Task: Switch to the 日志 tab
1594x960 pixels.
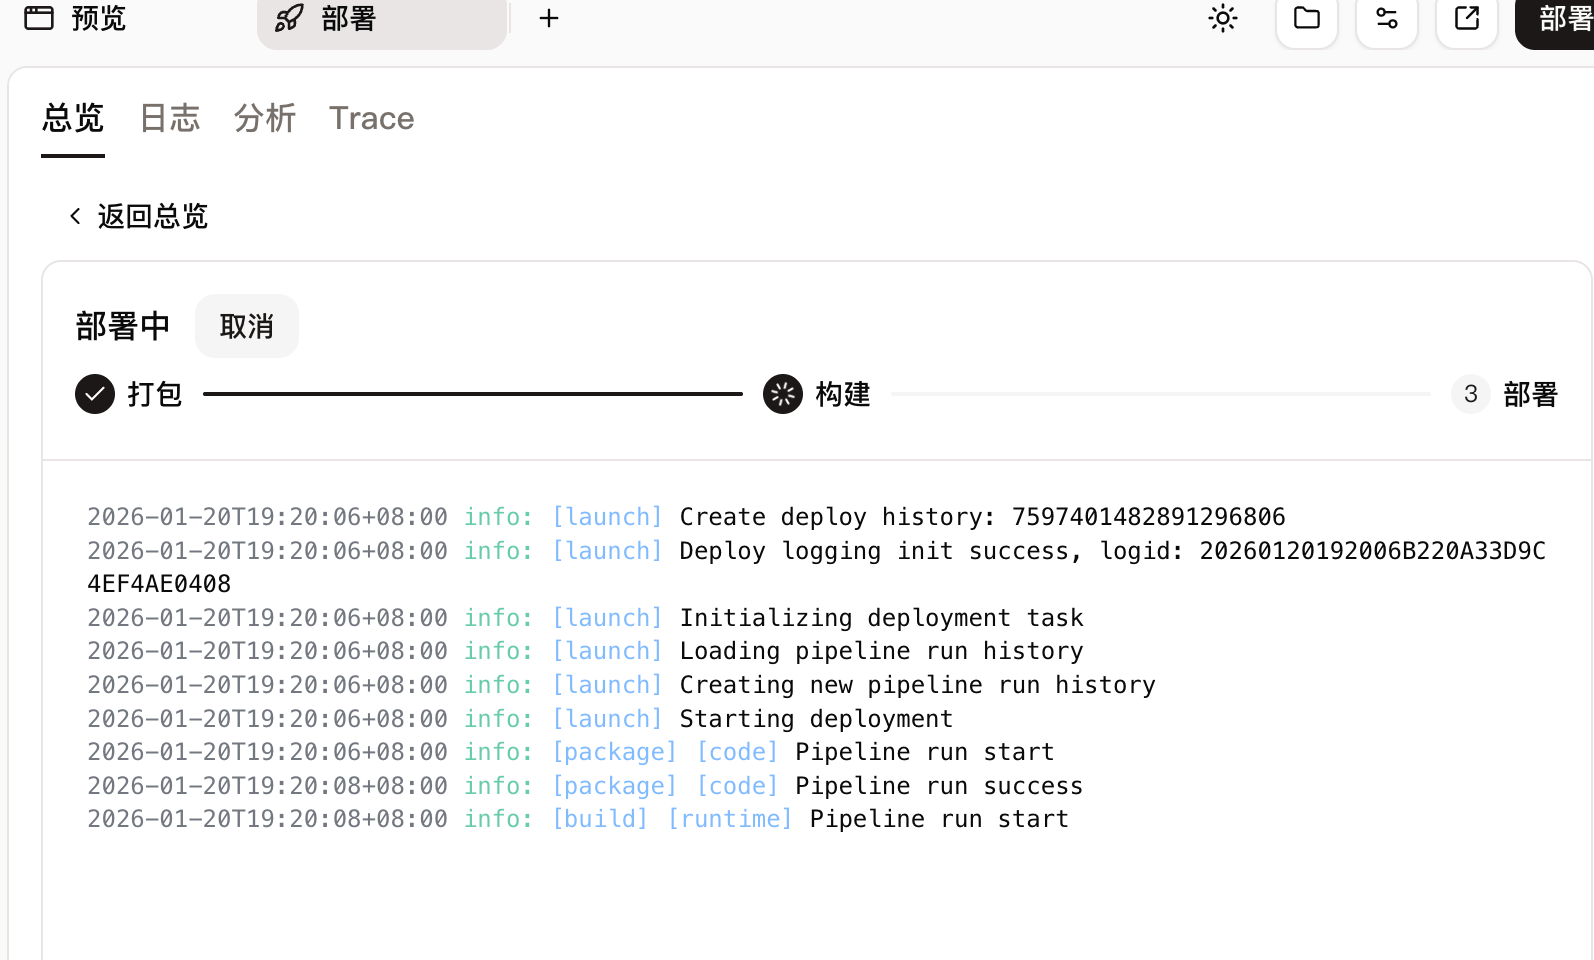Action: click(x=169, y=118)
